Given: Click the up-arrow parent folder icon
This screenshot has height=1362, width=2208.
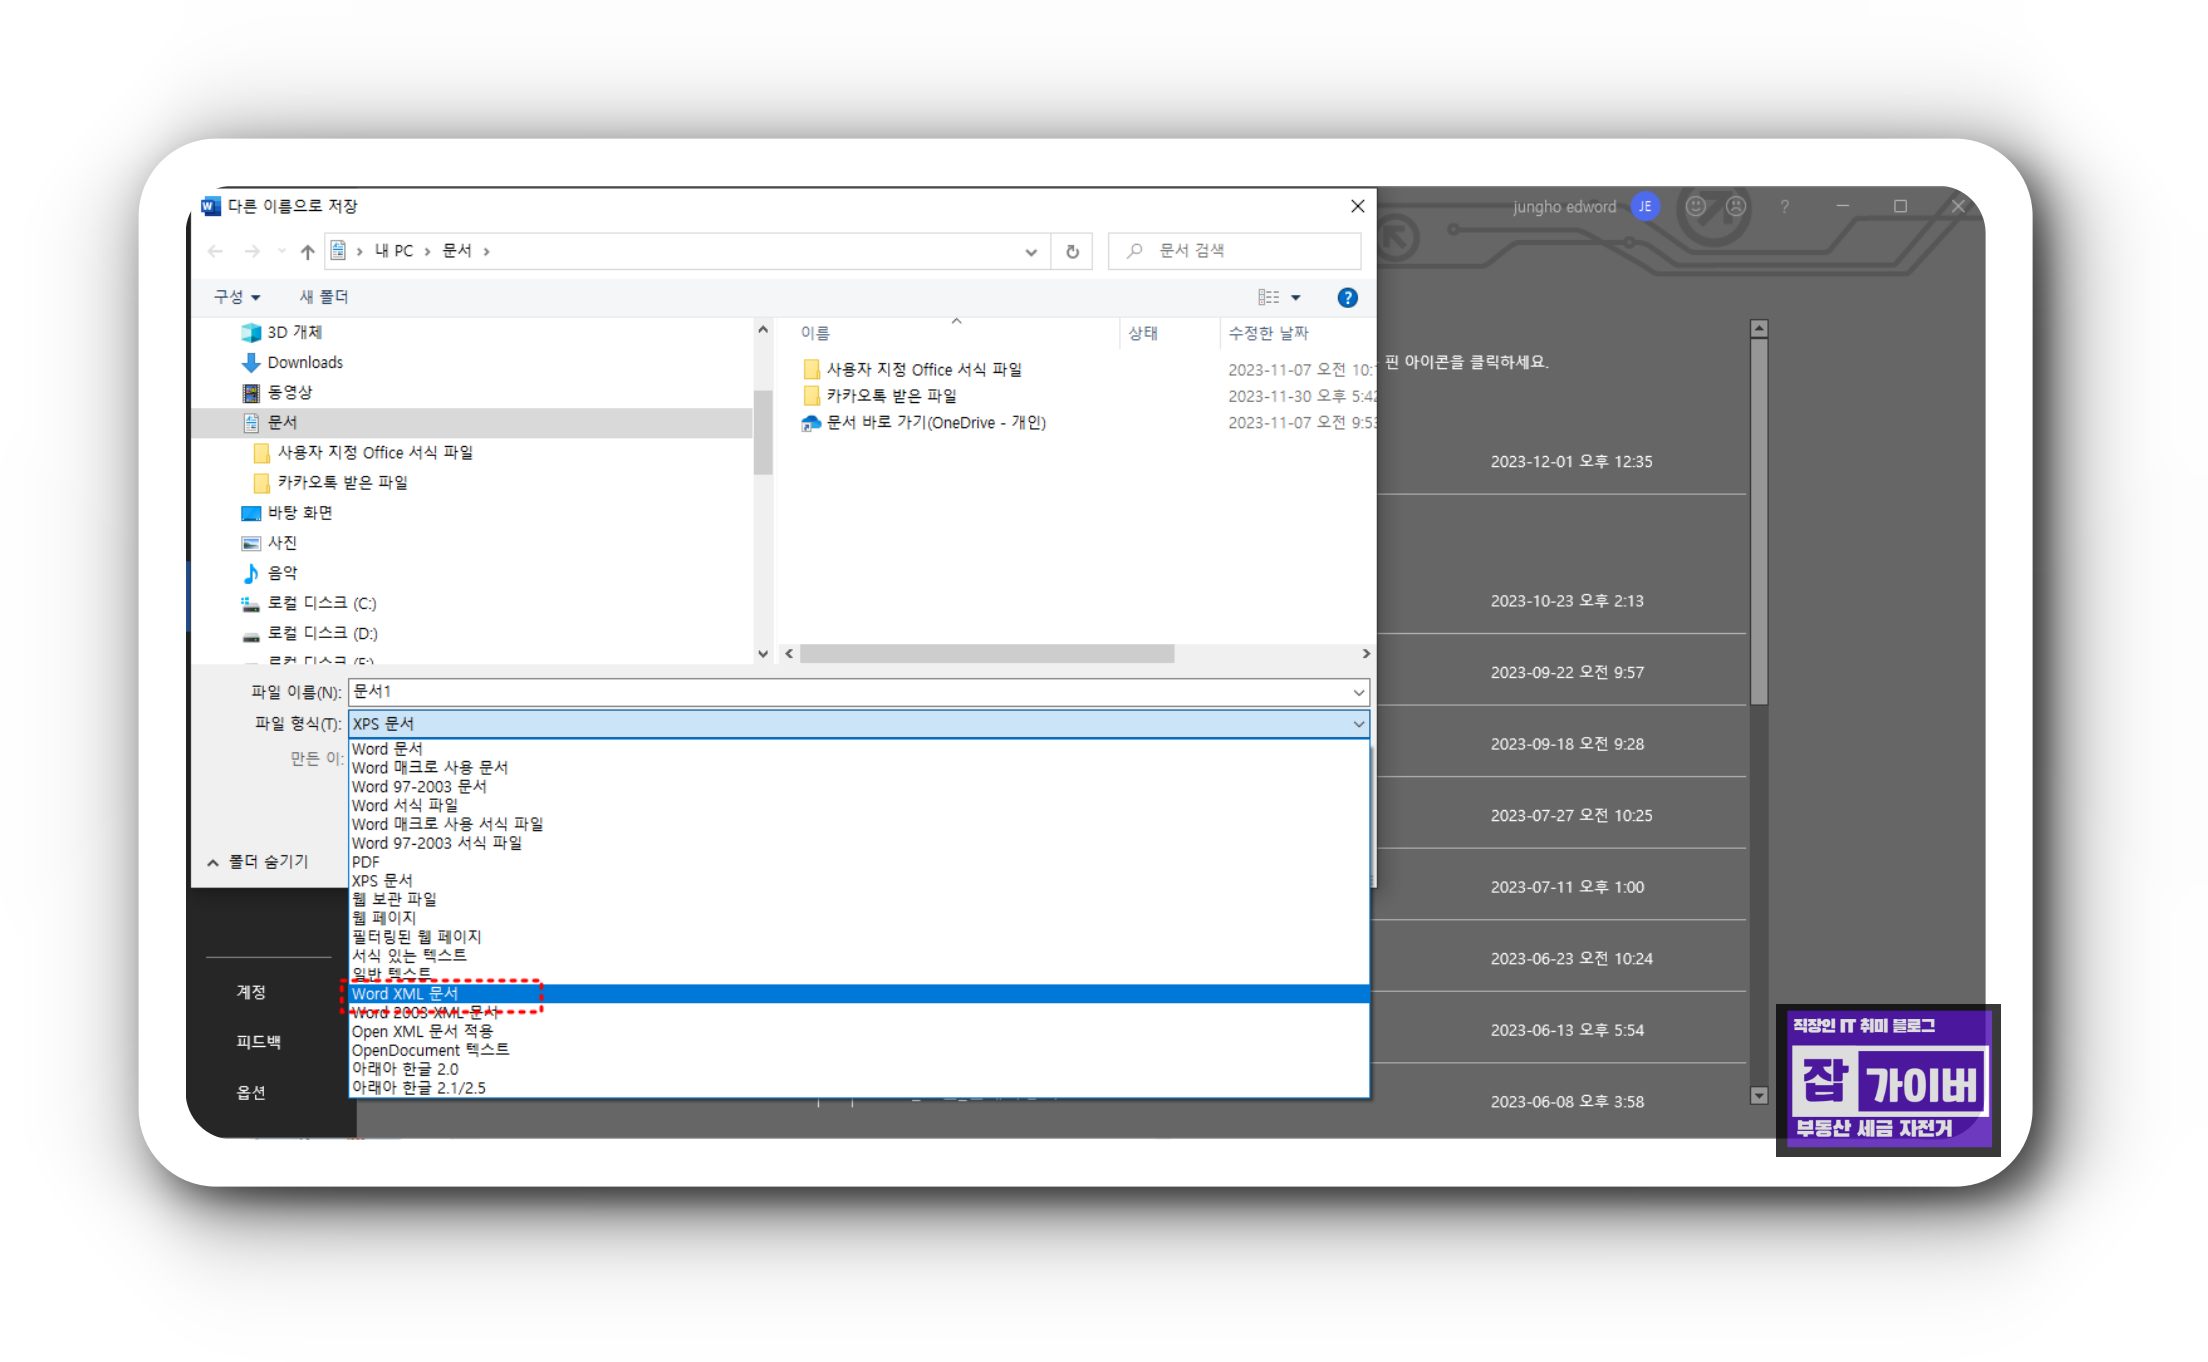Looking at the screenshot, I should 307,252.
